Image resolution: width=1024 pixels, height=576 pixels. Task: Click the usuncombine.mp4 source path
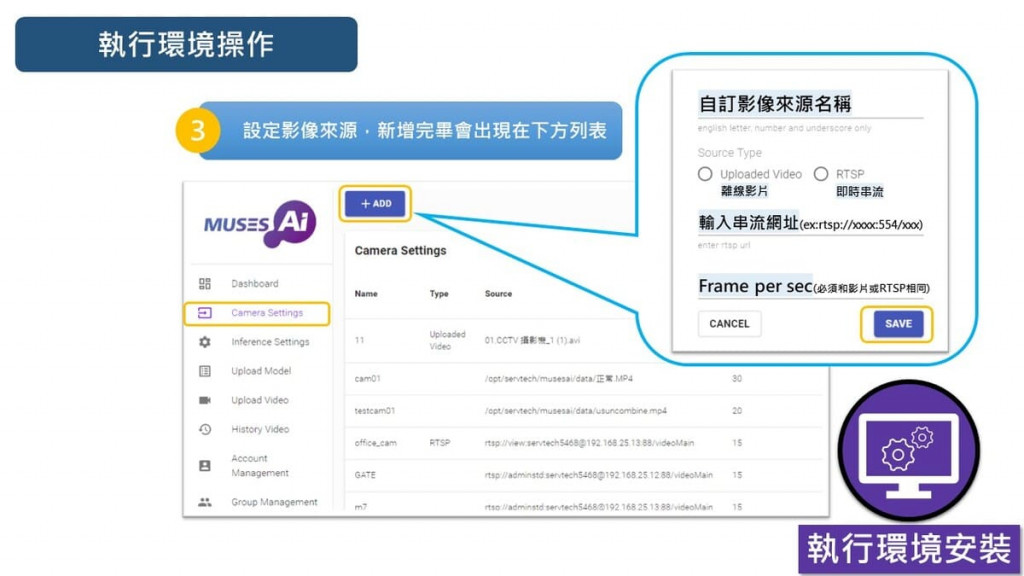click(x=575, y=411)
